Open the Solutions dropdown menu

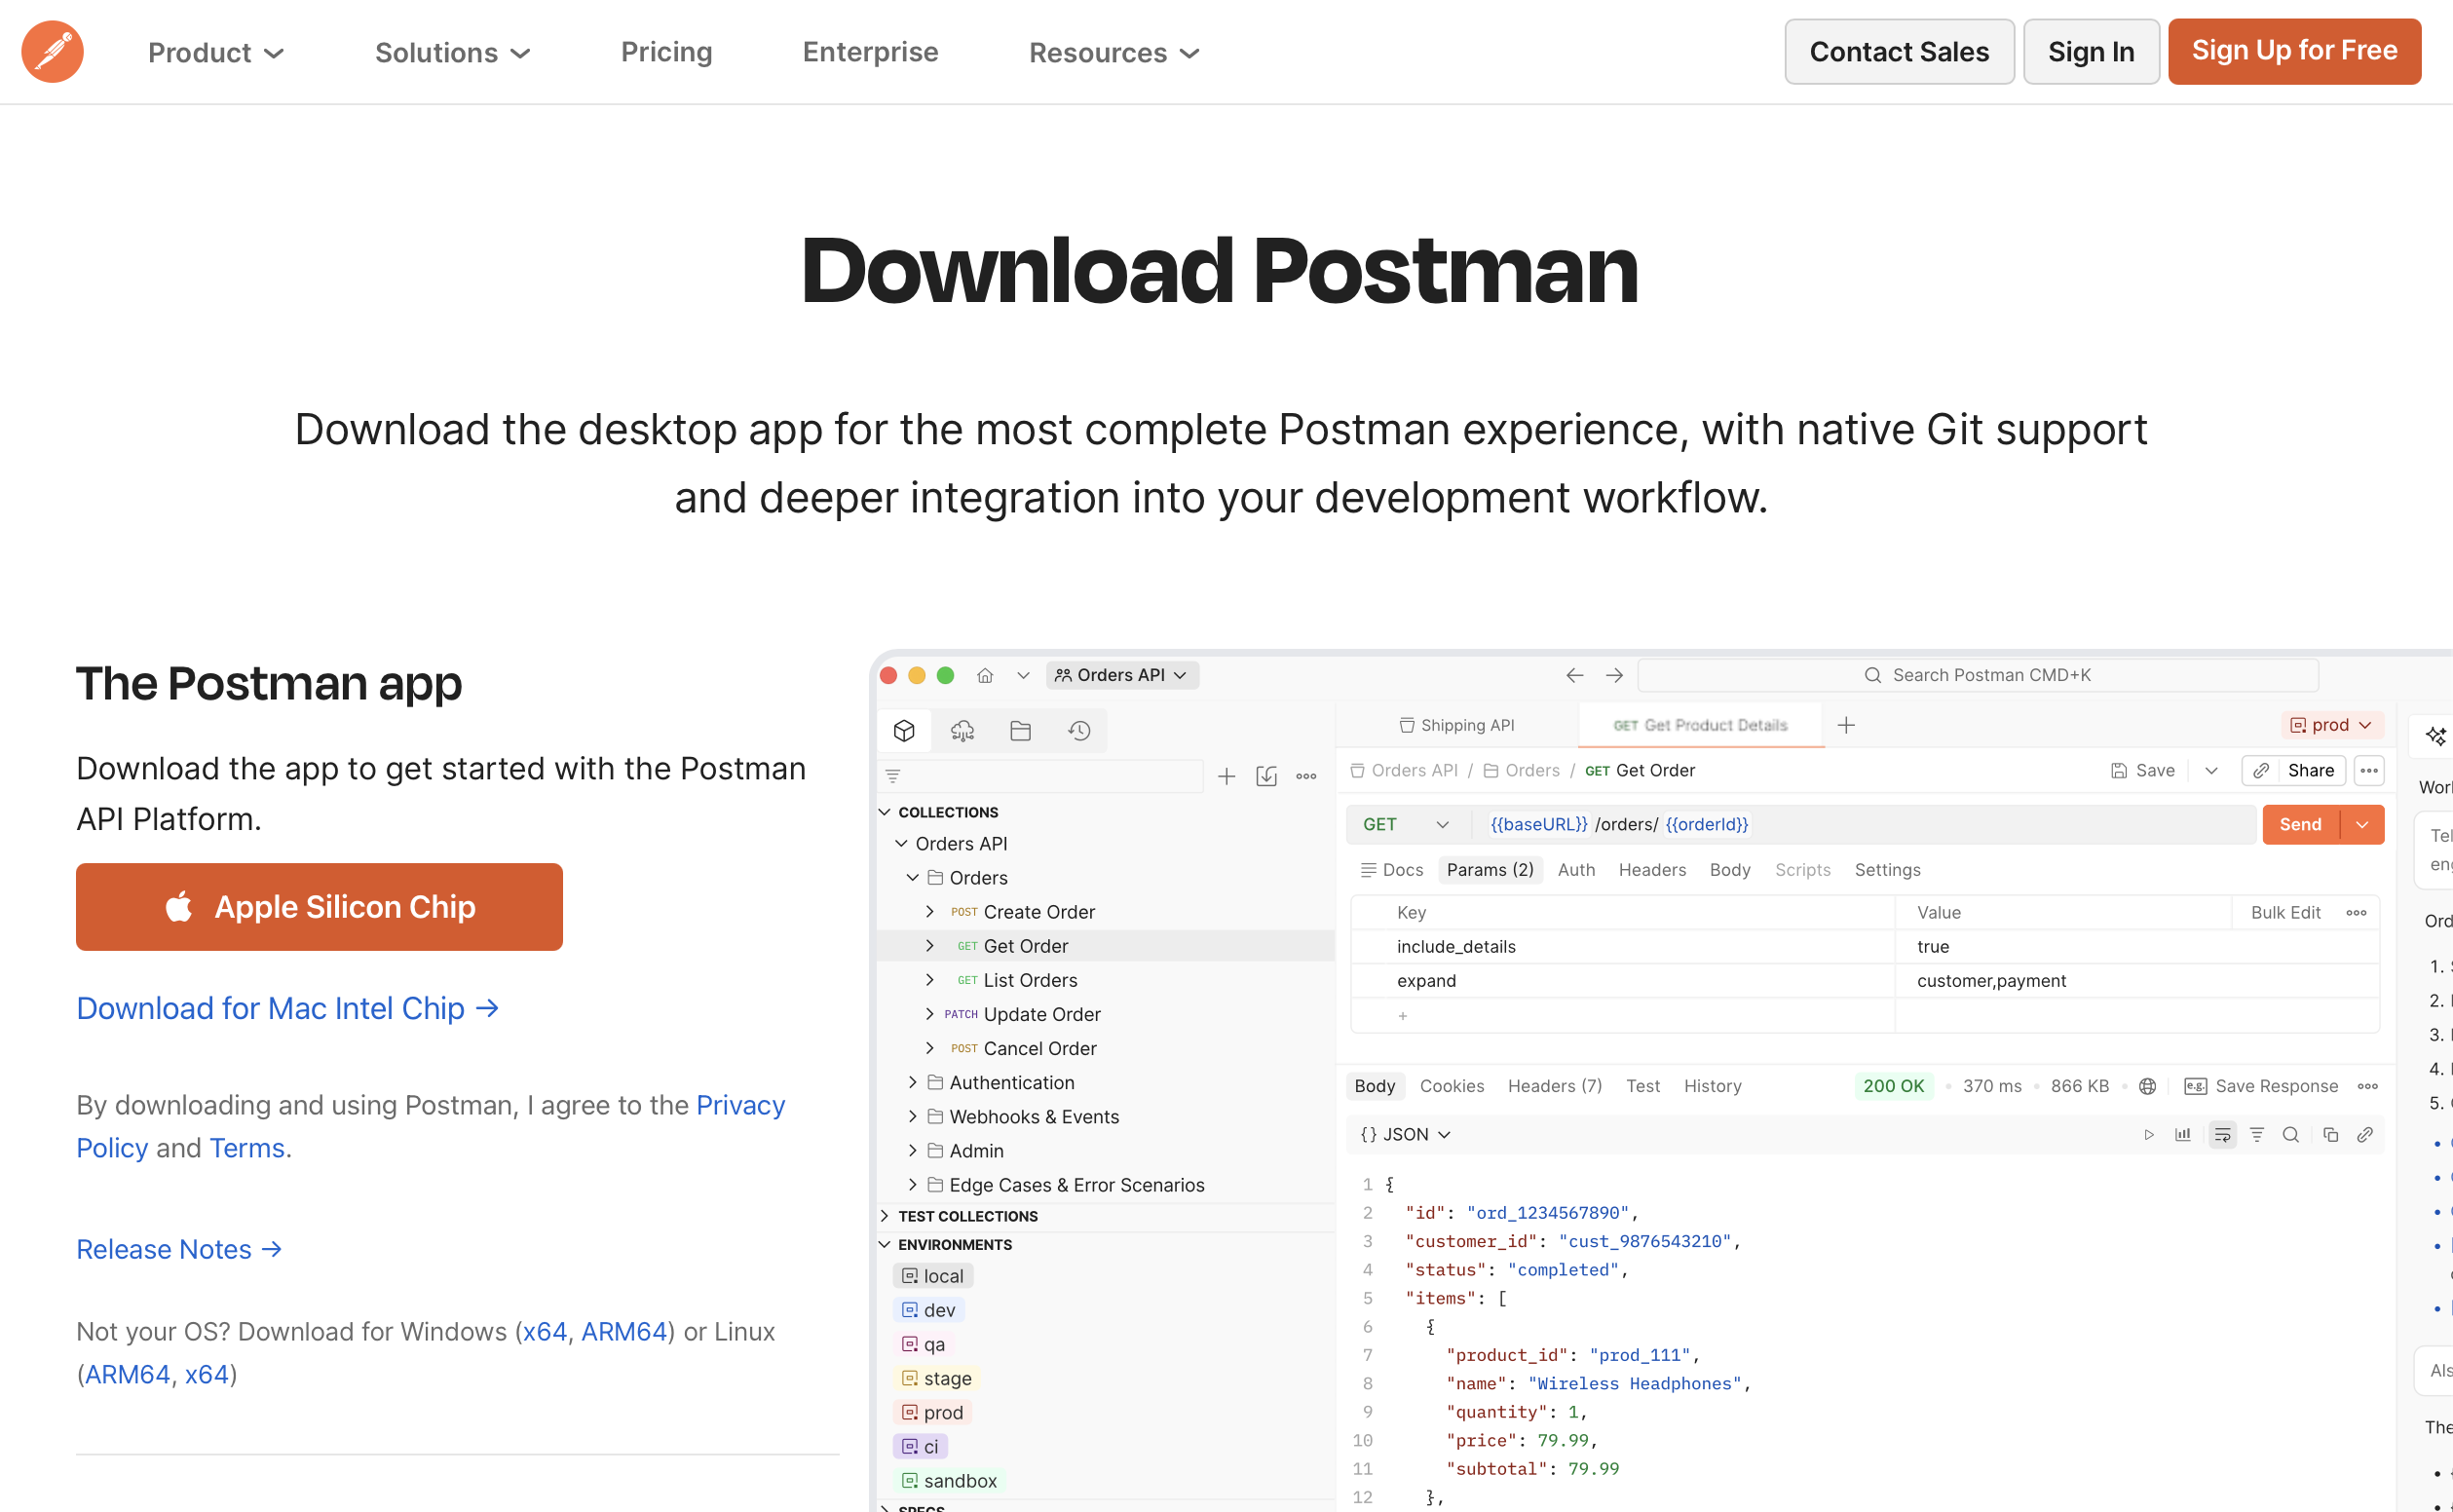[452, 52]
